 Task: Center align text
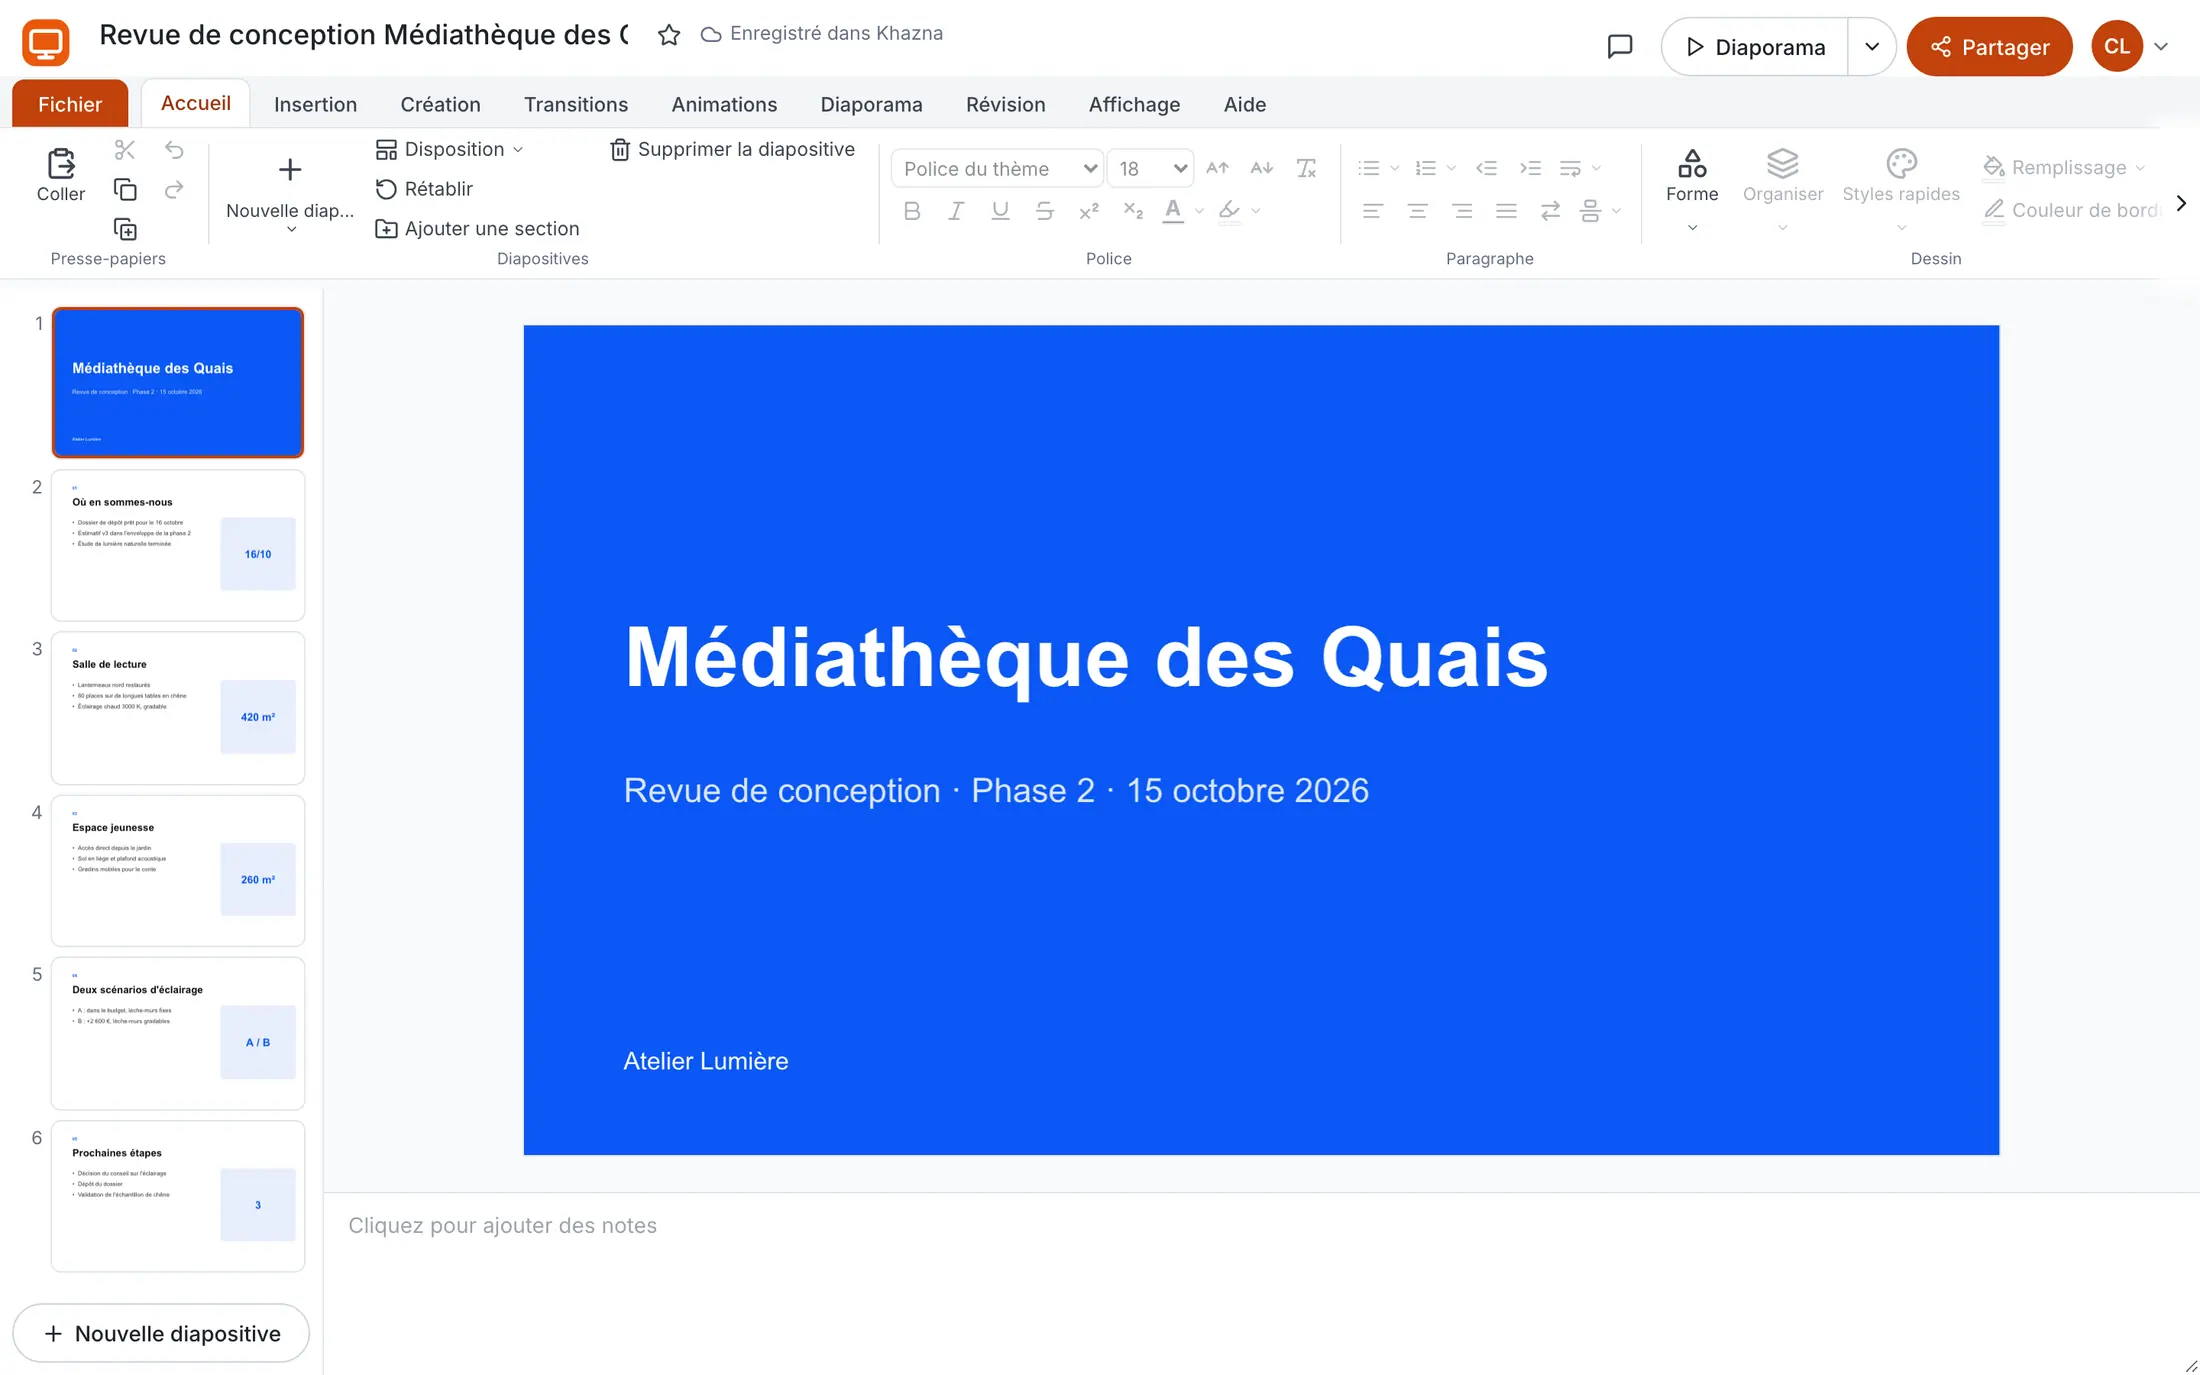[x=1417, y=211]
